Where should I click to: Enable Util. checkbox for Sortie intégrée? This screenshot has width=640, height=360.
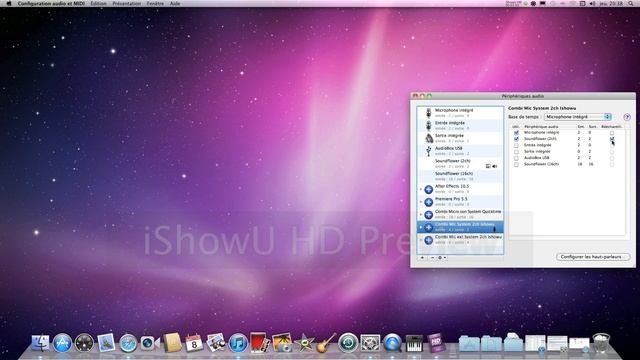[516, 151]
